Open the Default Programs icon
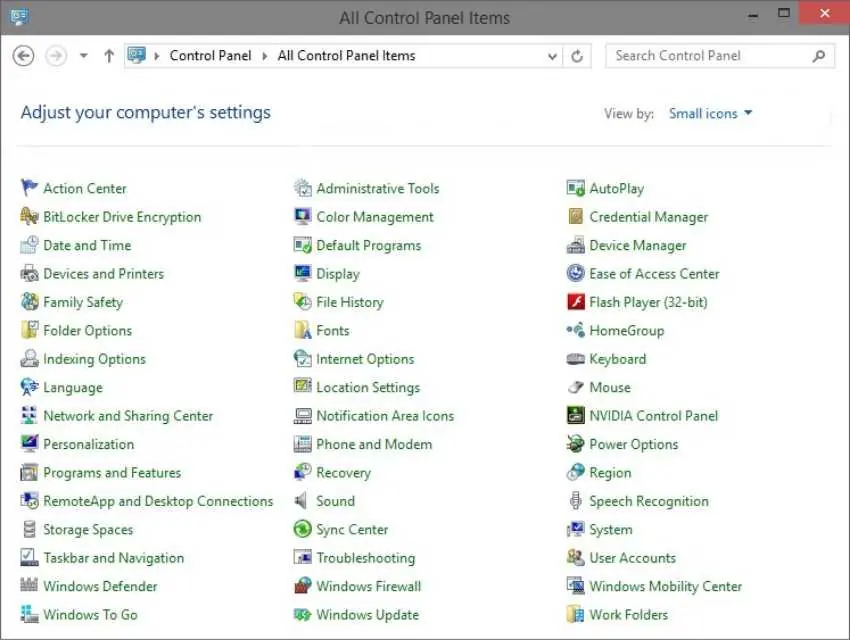The height and width of the screenshot is (640, 850). click(302, 245)
